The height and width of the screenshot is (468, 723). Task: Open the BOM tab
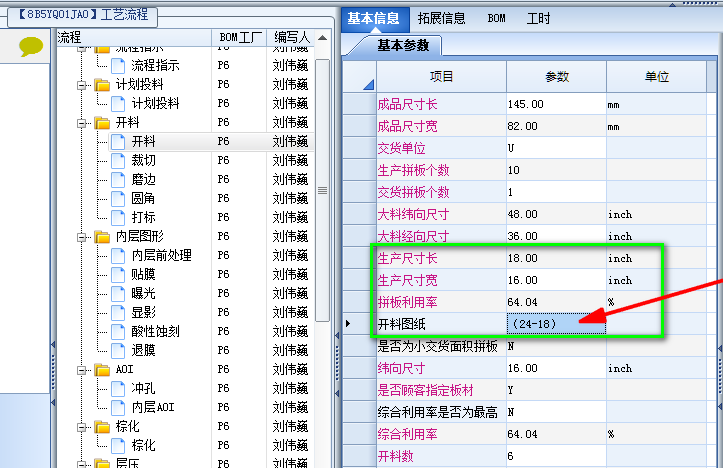pyautogui.click(x=497, y=18)
